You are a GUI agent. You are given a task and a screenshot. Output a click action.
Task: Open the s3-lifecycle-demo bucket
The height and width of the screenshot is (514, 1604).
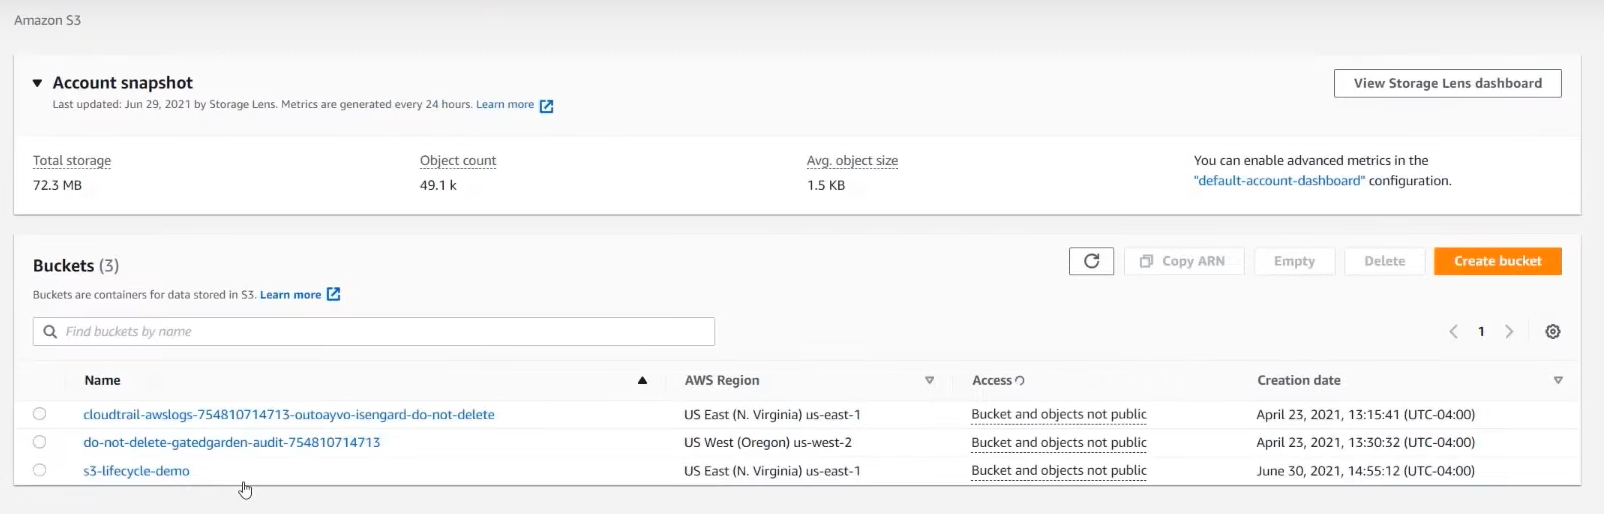point(136,471)
